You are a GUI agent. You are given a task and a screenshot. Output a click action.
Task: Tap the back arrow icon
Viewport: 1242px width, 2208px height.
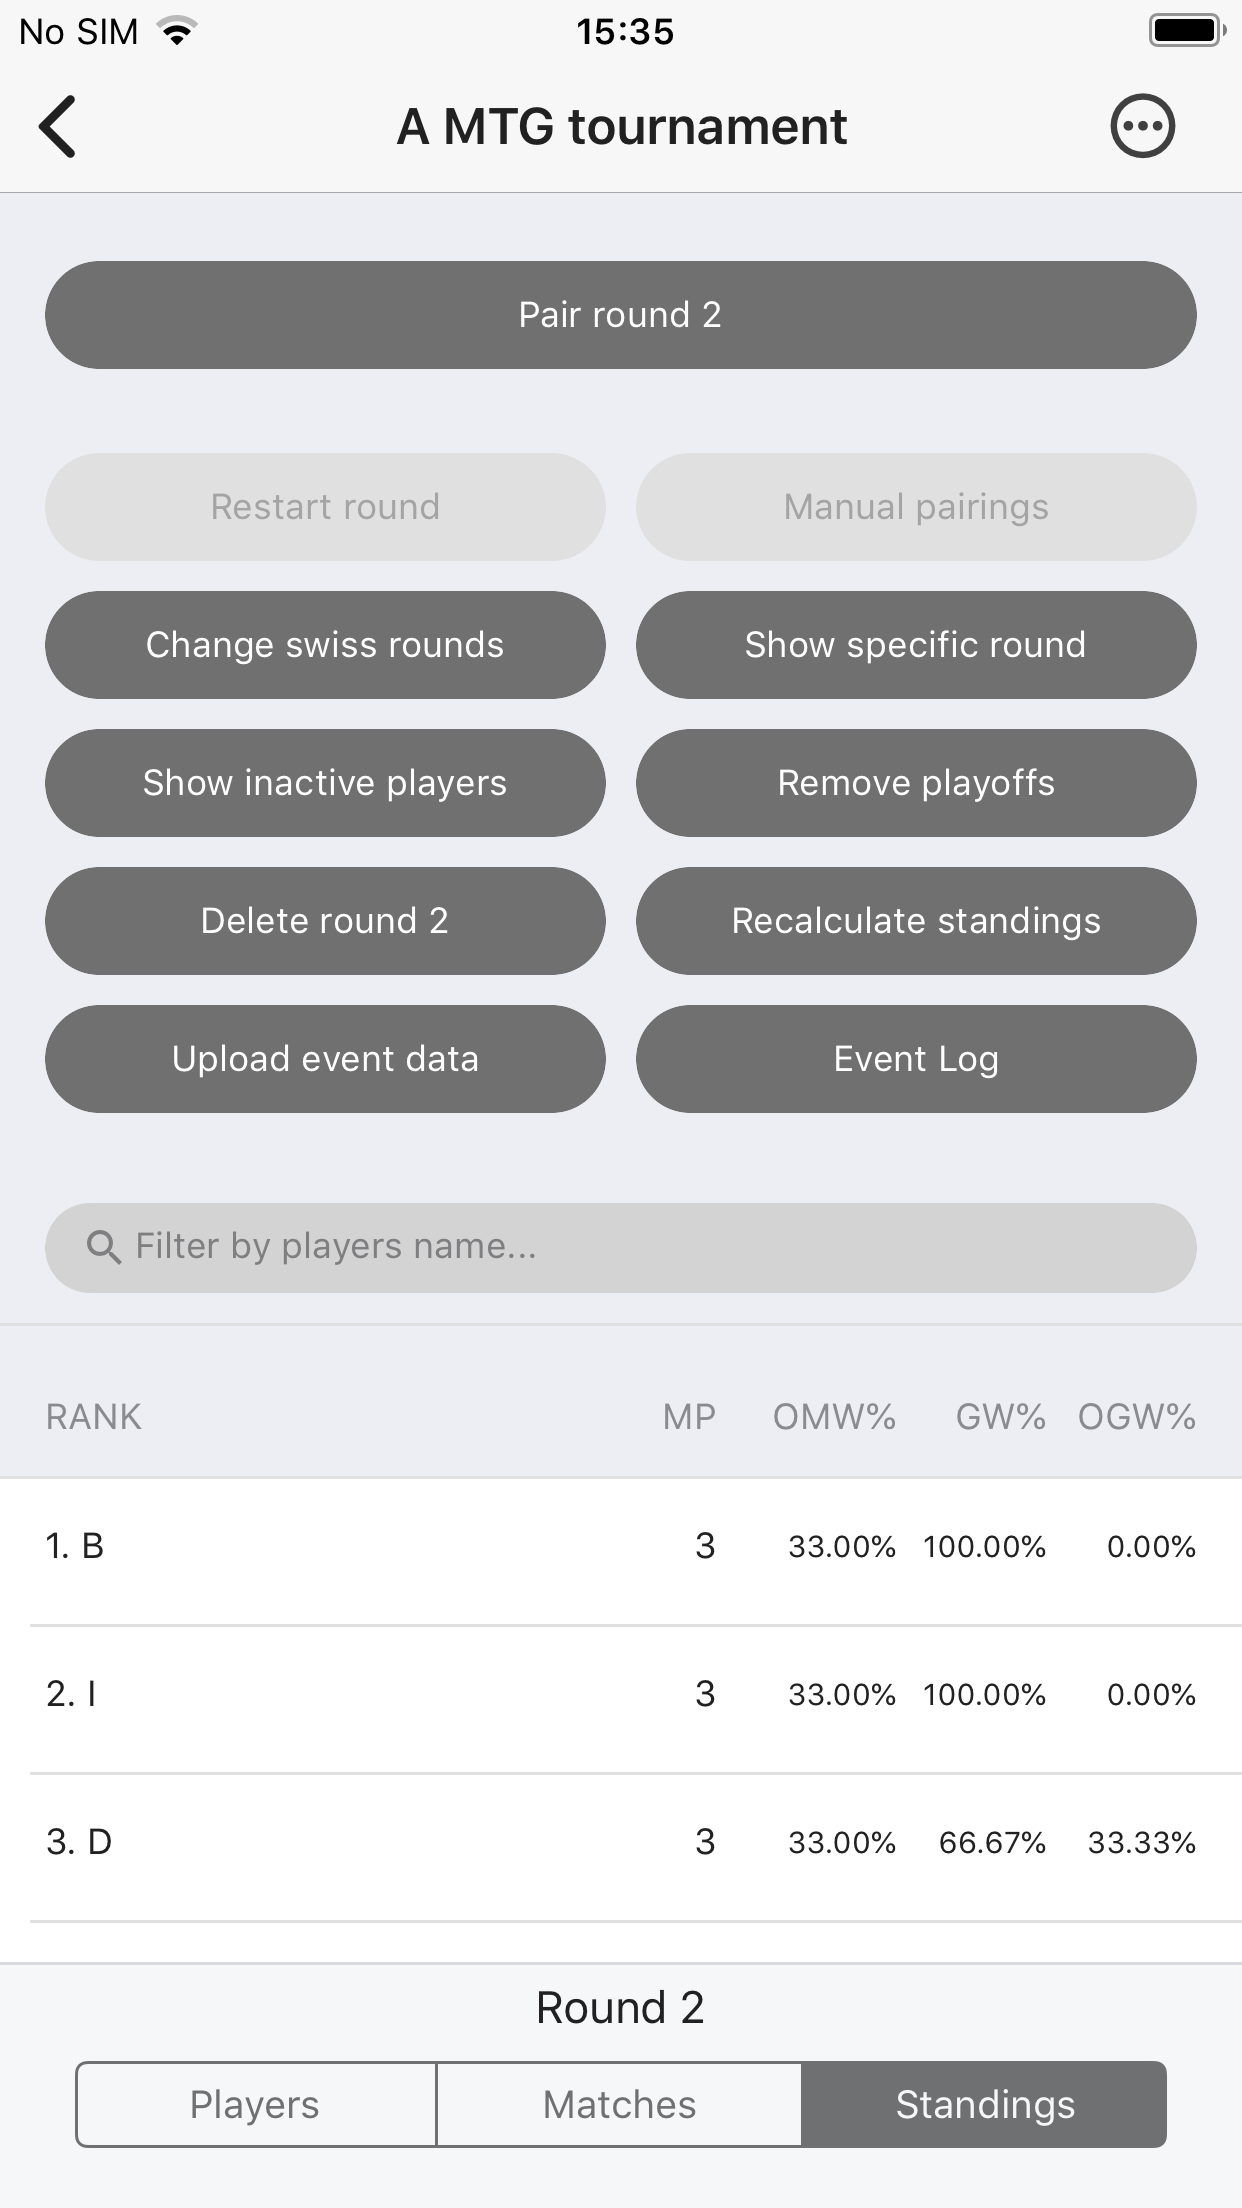pos(58,127)
